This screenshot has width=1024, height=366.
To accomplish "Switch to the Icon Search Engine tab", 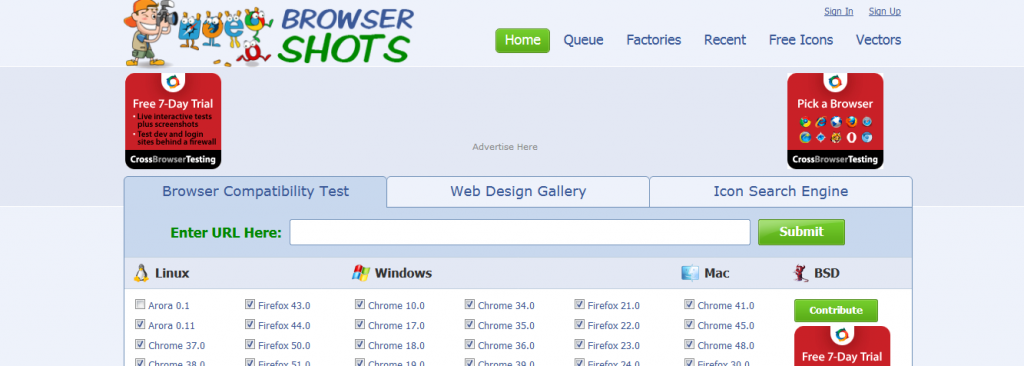I will (x=780, y=191).
